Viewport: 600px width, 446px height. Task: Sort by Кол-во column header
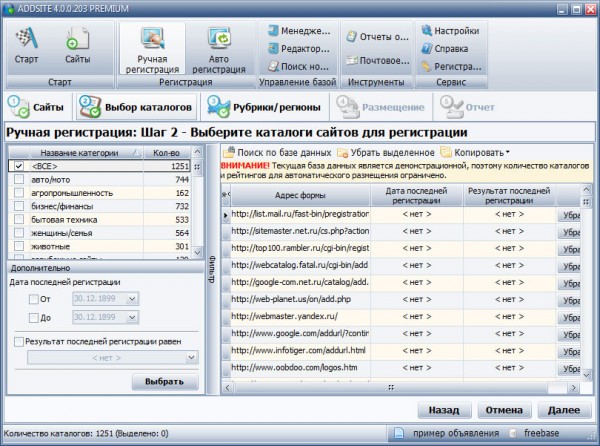(166, 153)
